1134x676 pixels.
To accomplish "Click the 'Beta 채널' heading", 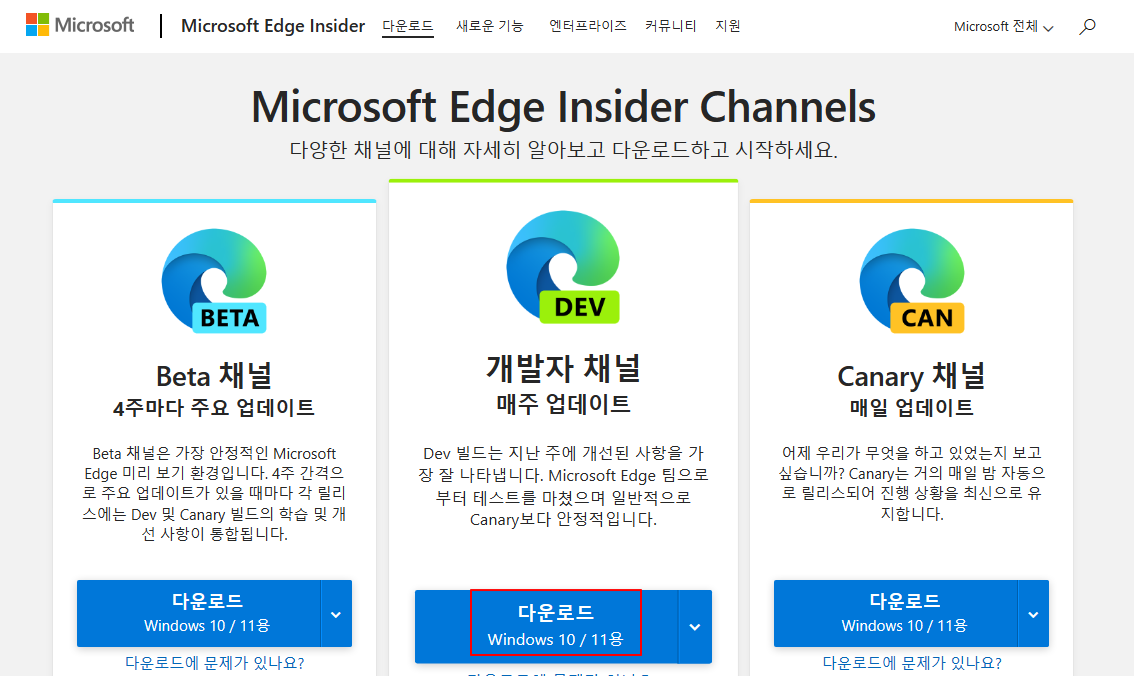I will pos(214,376).
